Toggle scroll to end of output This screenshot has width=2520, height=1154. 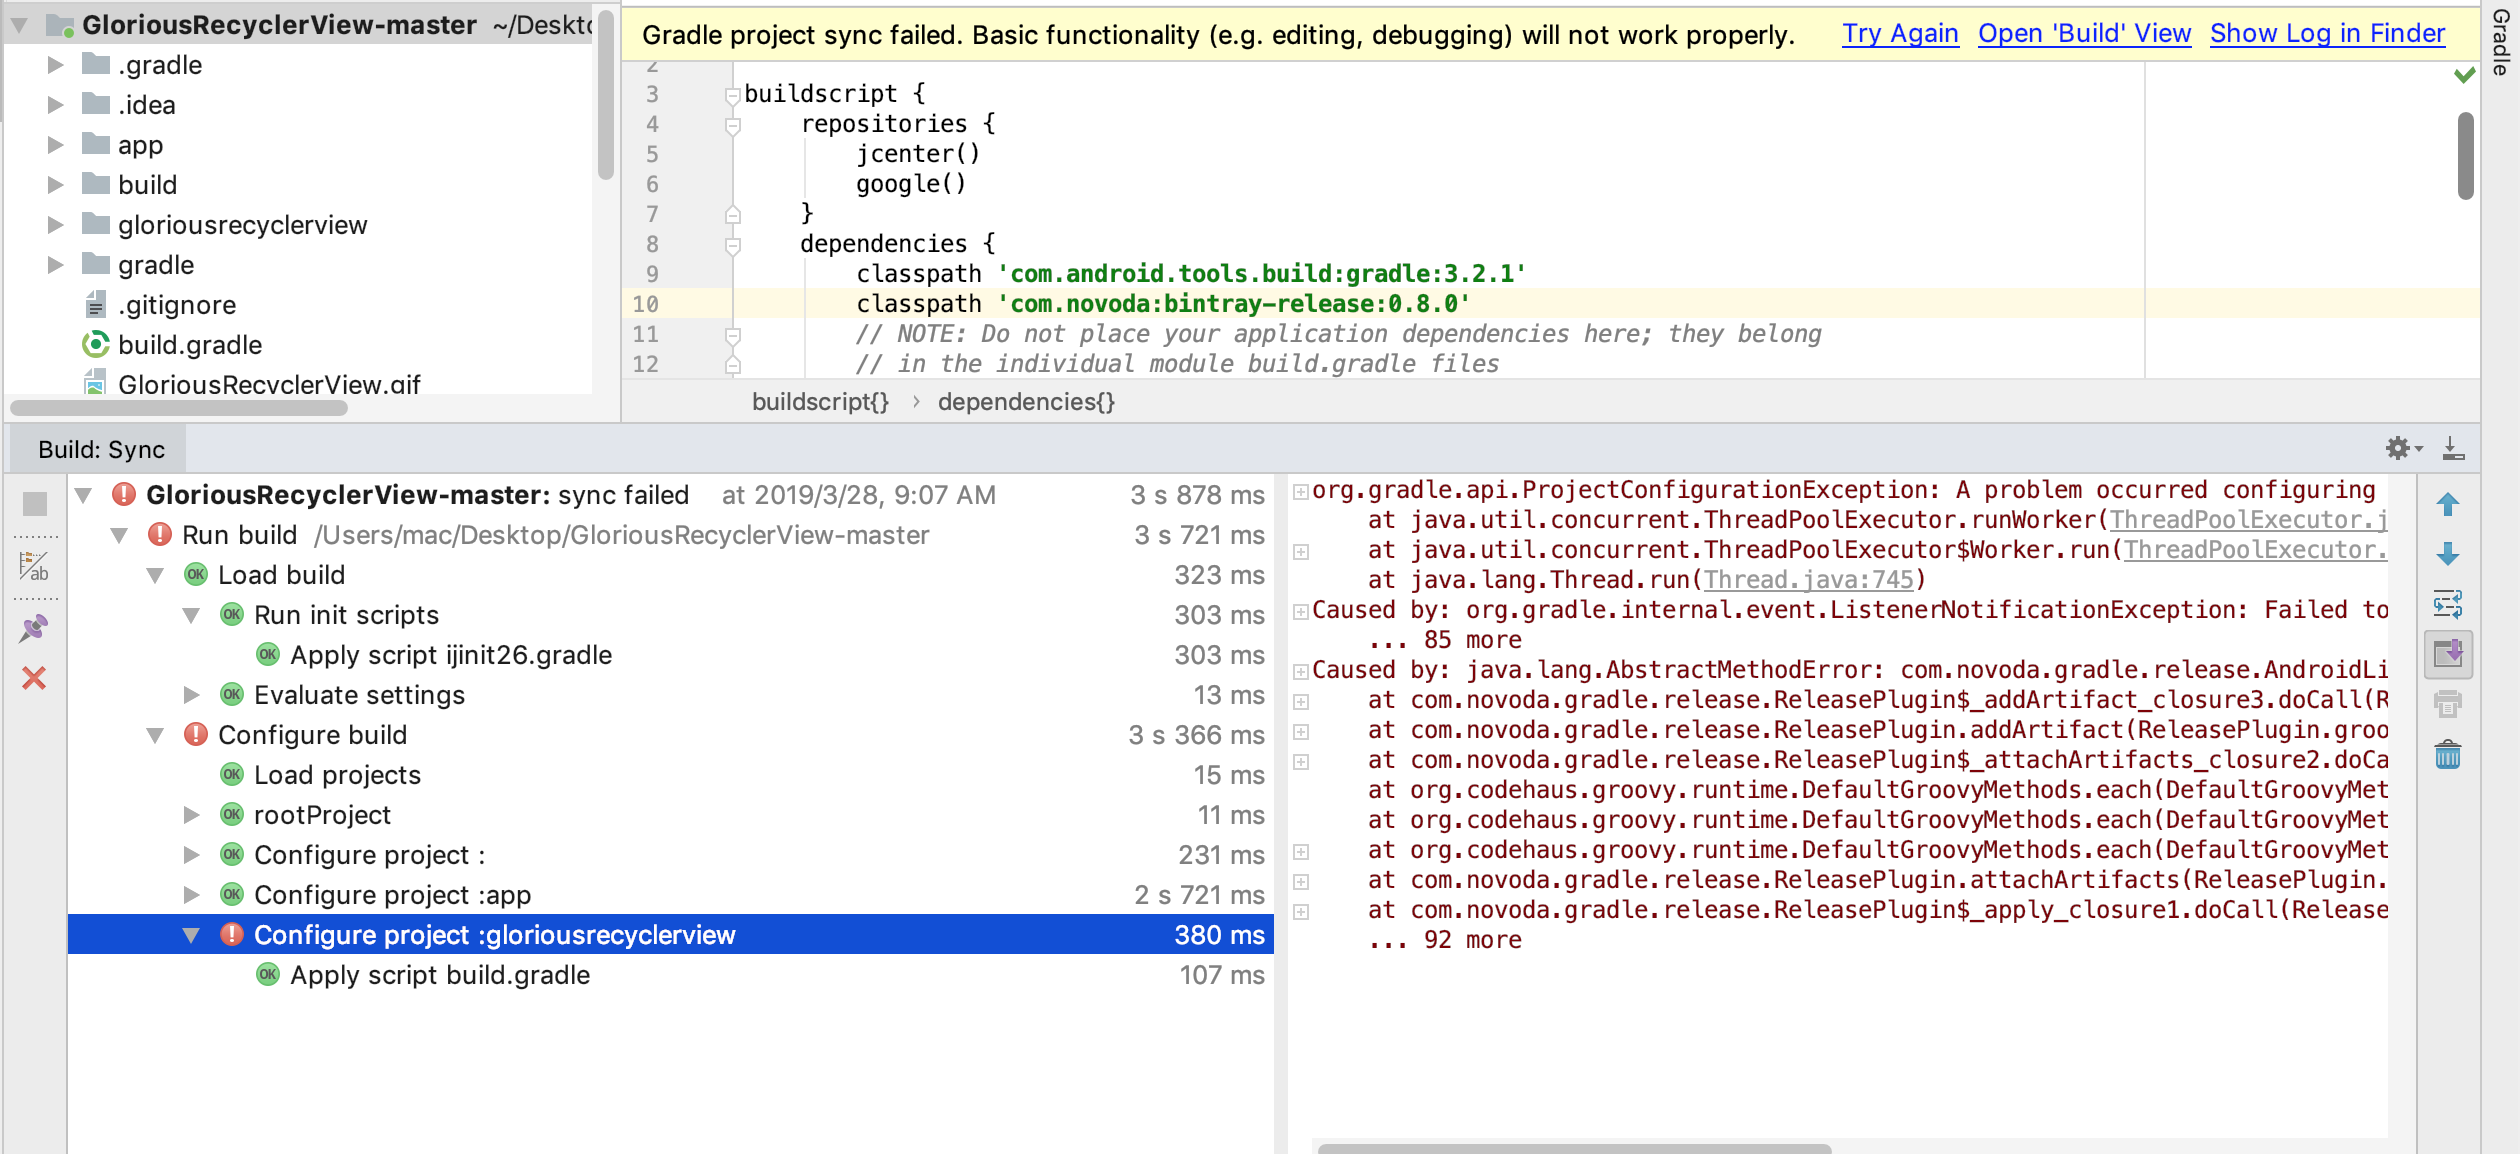tap(2447, 654)
